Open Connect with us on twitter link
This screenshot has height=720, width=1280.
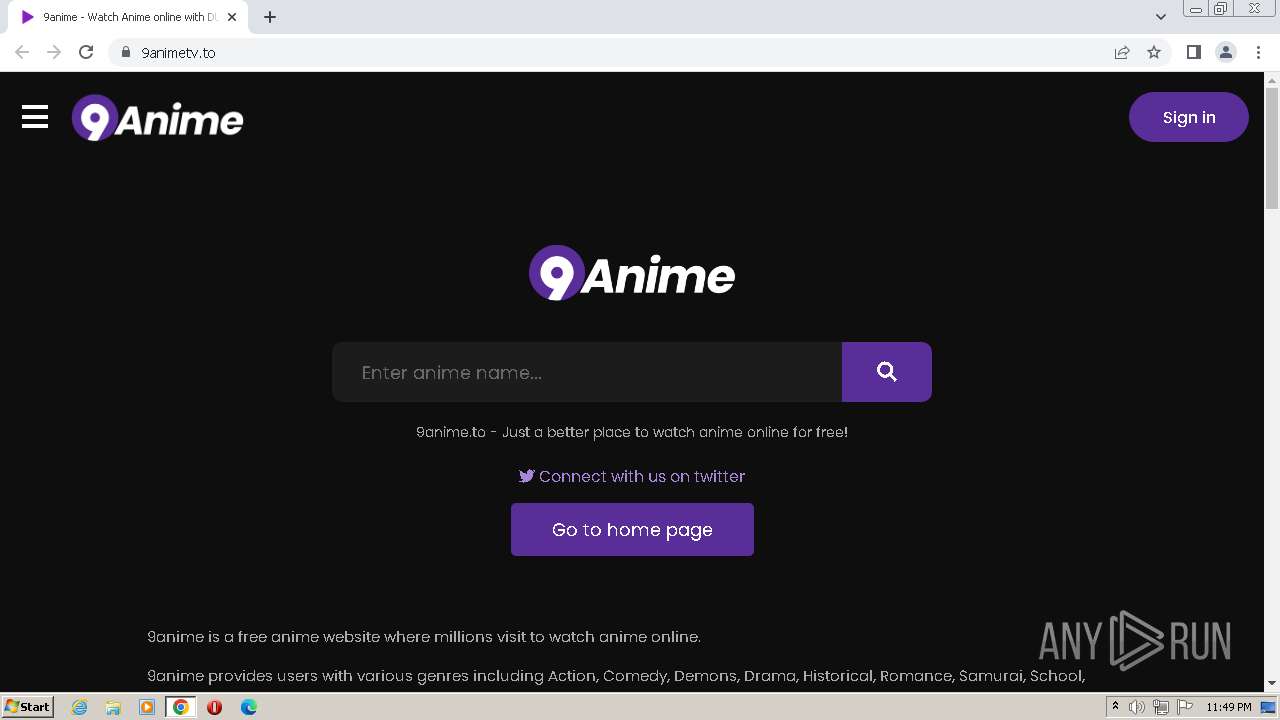(632, 476)
